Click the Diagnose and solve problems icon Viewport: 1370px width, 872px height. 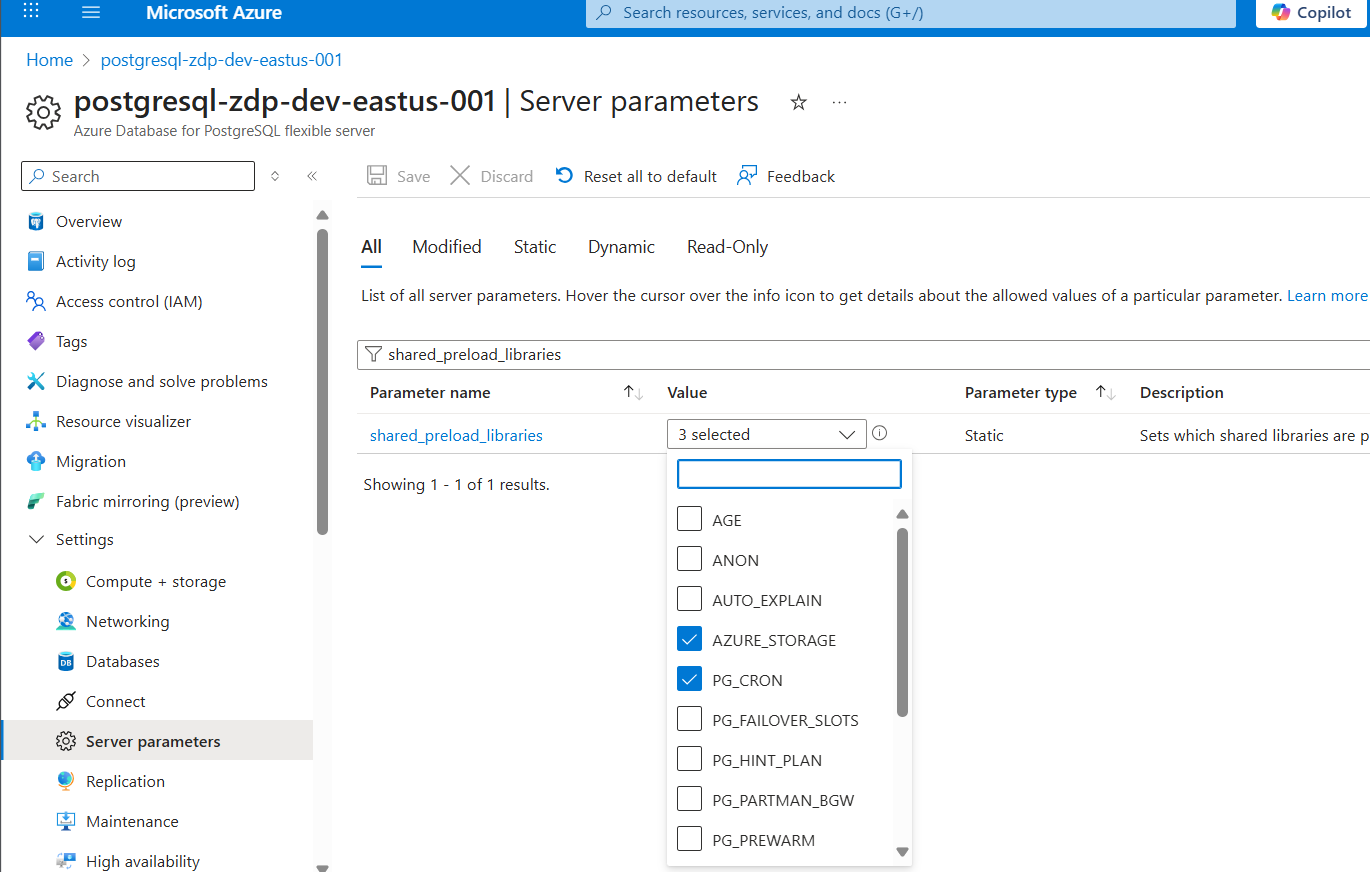click(36, 382)
